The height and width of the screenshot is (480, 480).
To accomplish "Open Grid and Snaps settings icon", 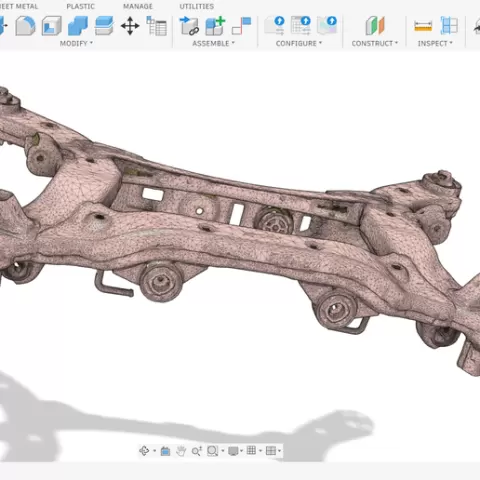I will pos(251,451).
